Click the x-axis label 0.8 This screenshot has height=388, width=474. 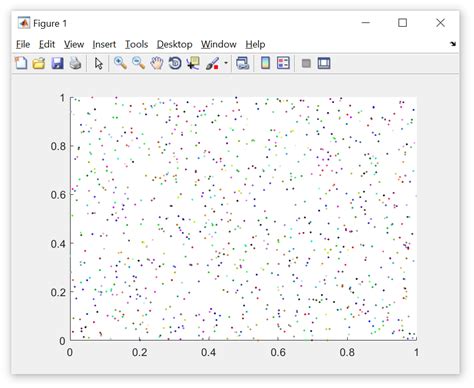click(347, 352)
